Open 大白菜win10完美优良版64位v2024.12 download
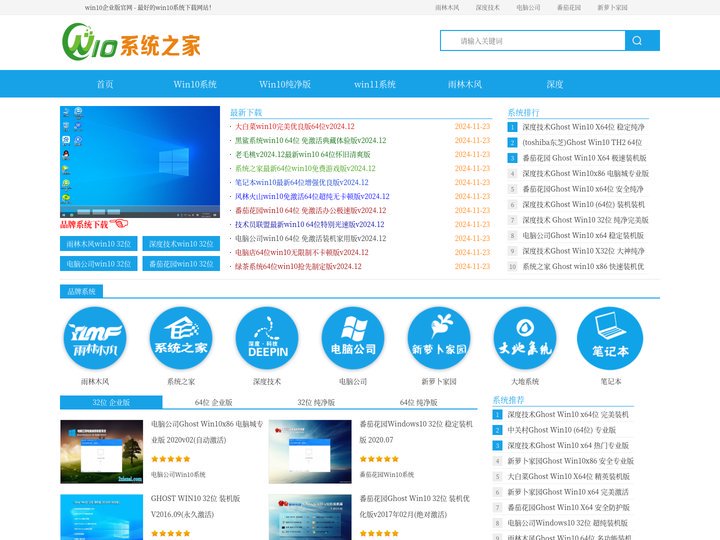Screen dimensions: 720x540 [x=295, y=126]
